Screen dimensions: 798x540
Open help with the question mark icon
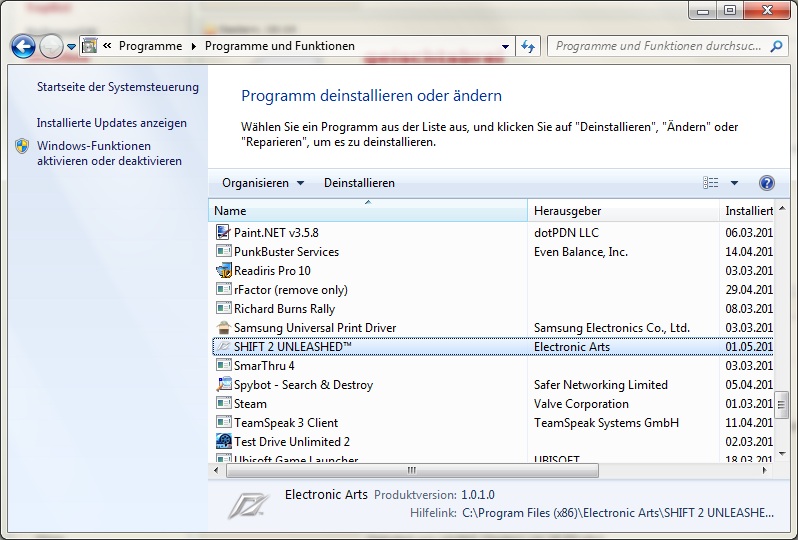766,183
